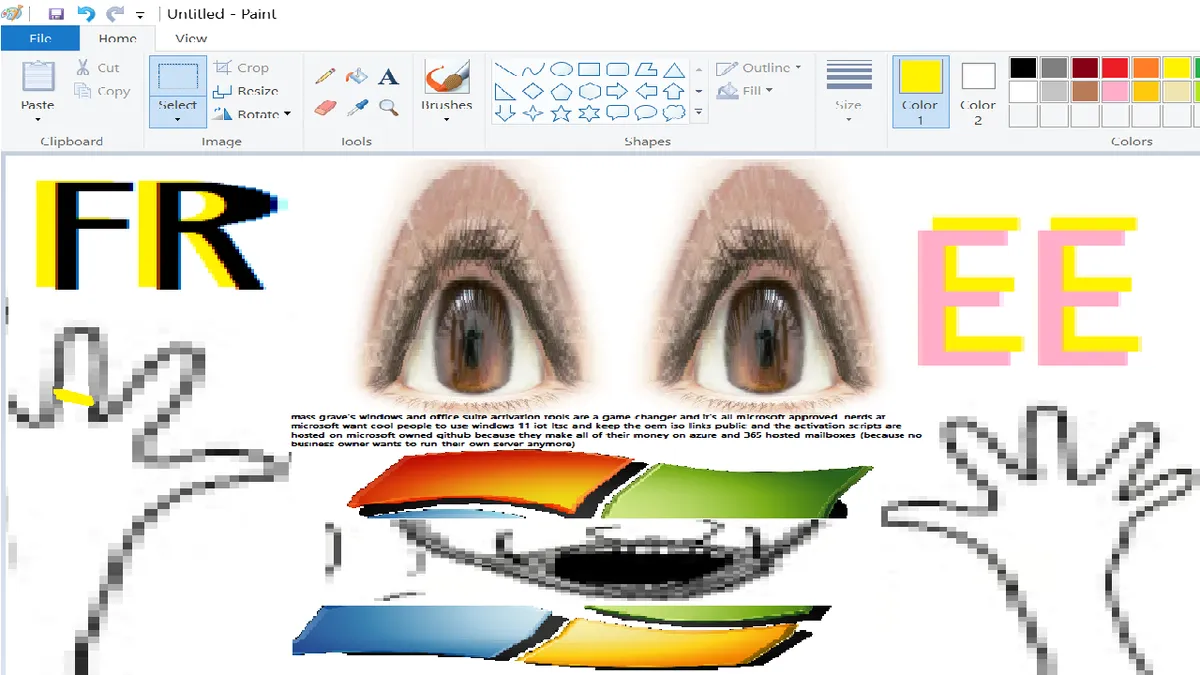
Task: Pick the Fill with color bucket tool
Action: [x=356, y=76]
